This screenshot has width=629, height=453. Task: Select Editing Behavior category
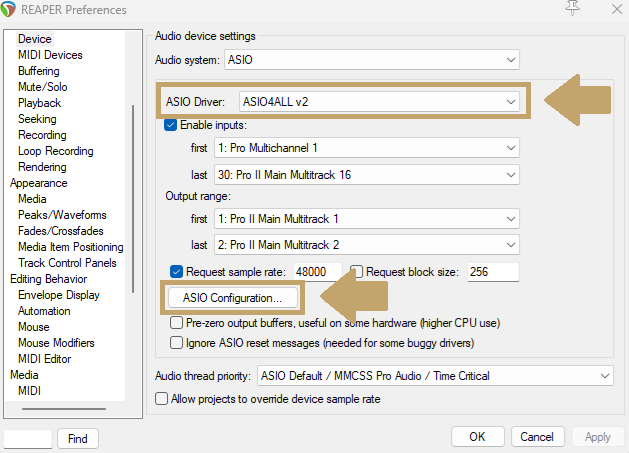point(49,279)
